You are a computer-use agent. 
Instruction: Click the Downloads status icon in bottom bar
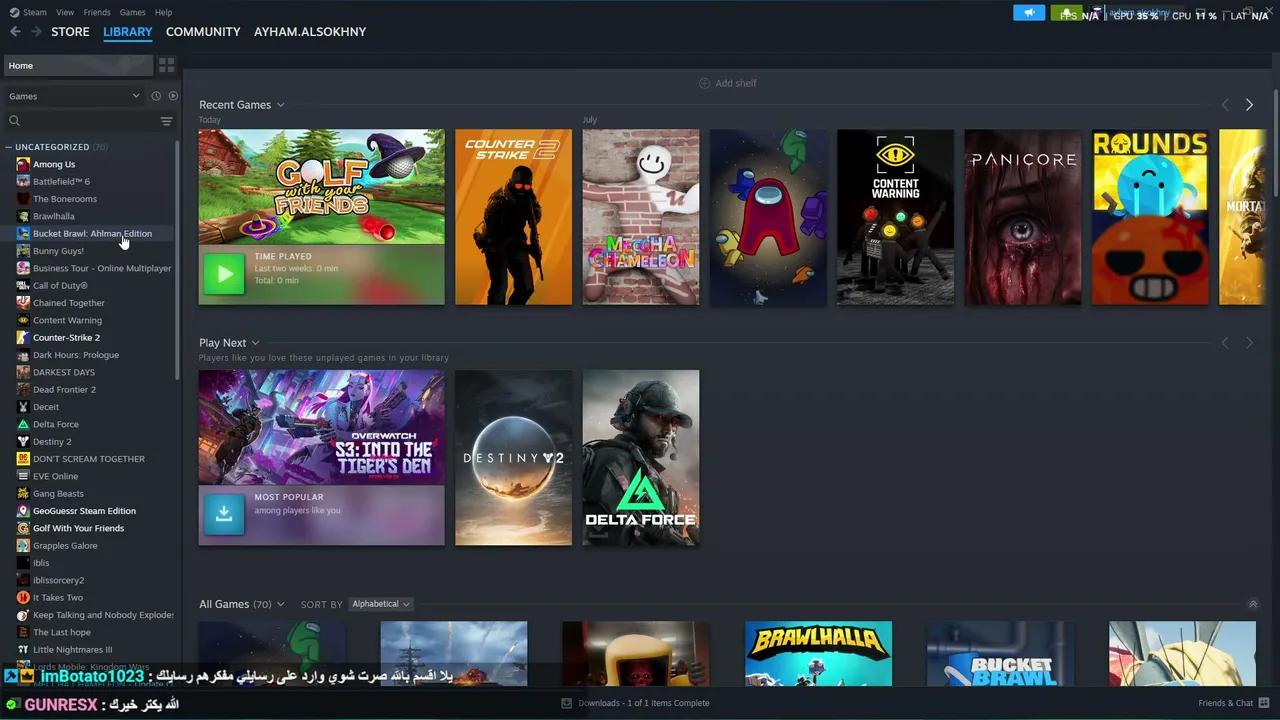(x=566, y=703)
